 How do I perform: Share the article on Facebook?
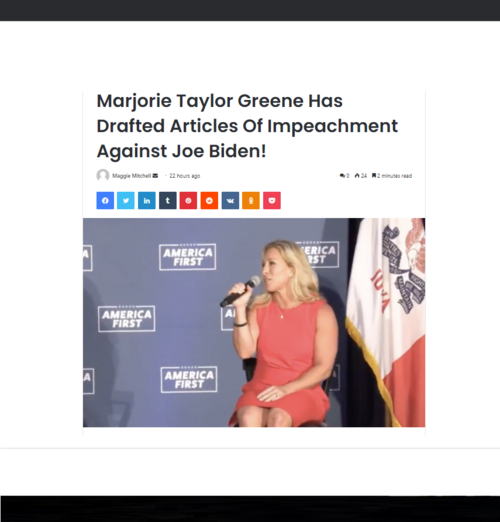tap(105, 200)
